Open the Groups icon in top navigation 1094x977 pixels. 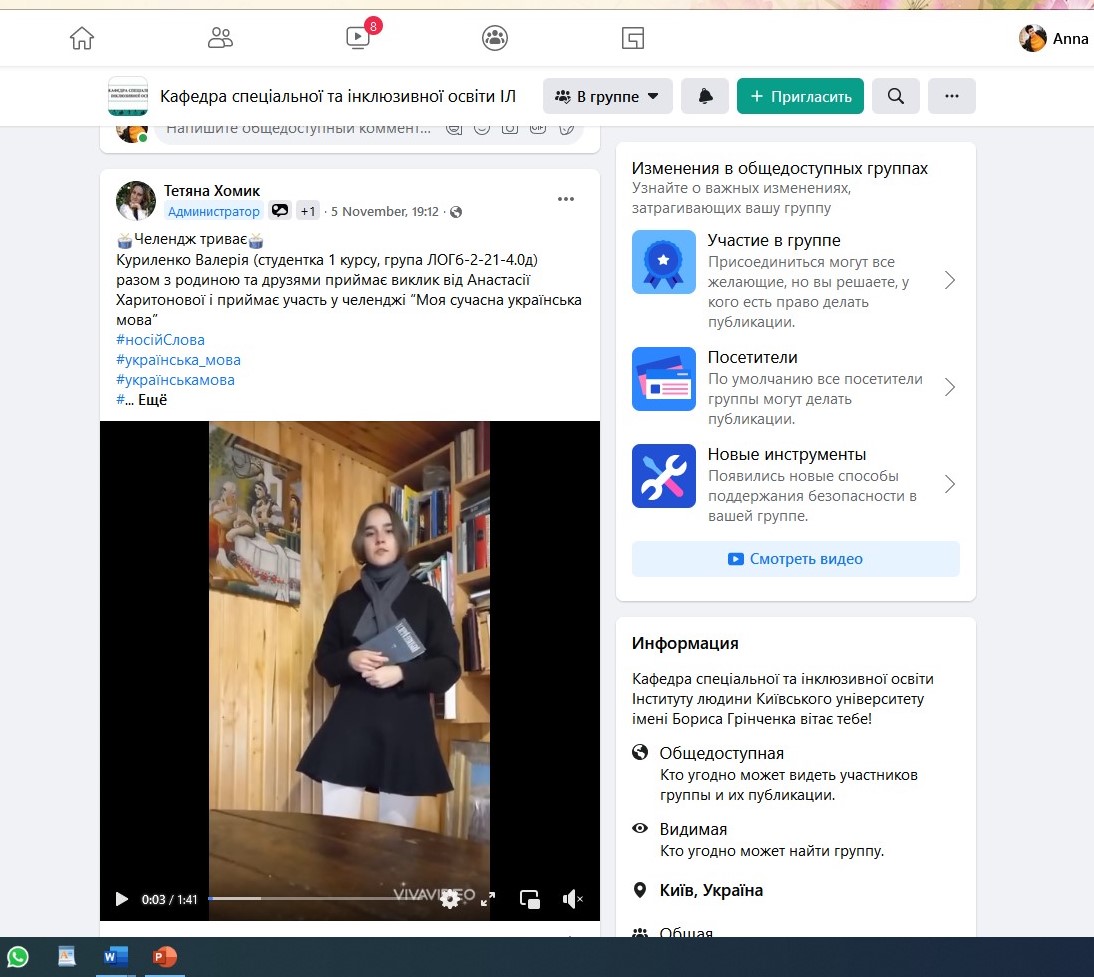495,39
